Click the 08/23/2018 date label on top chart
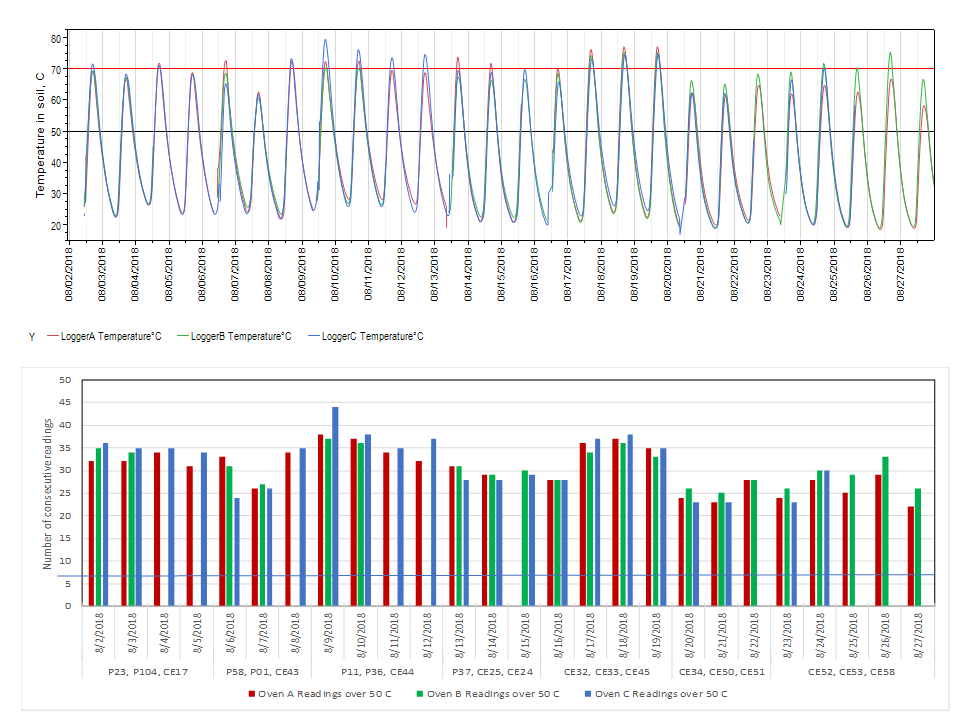The width and height of the screenshot is (960, 720). pos(768,274)
